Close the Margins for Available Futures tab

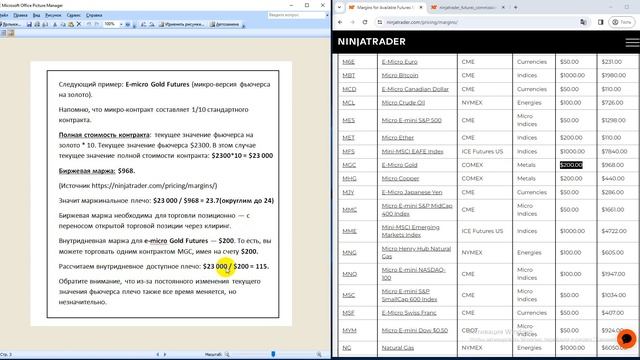click(x=421, y=7)
